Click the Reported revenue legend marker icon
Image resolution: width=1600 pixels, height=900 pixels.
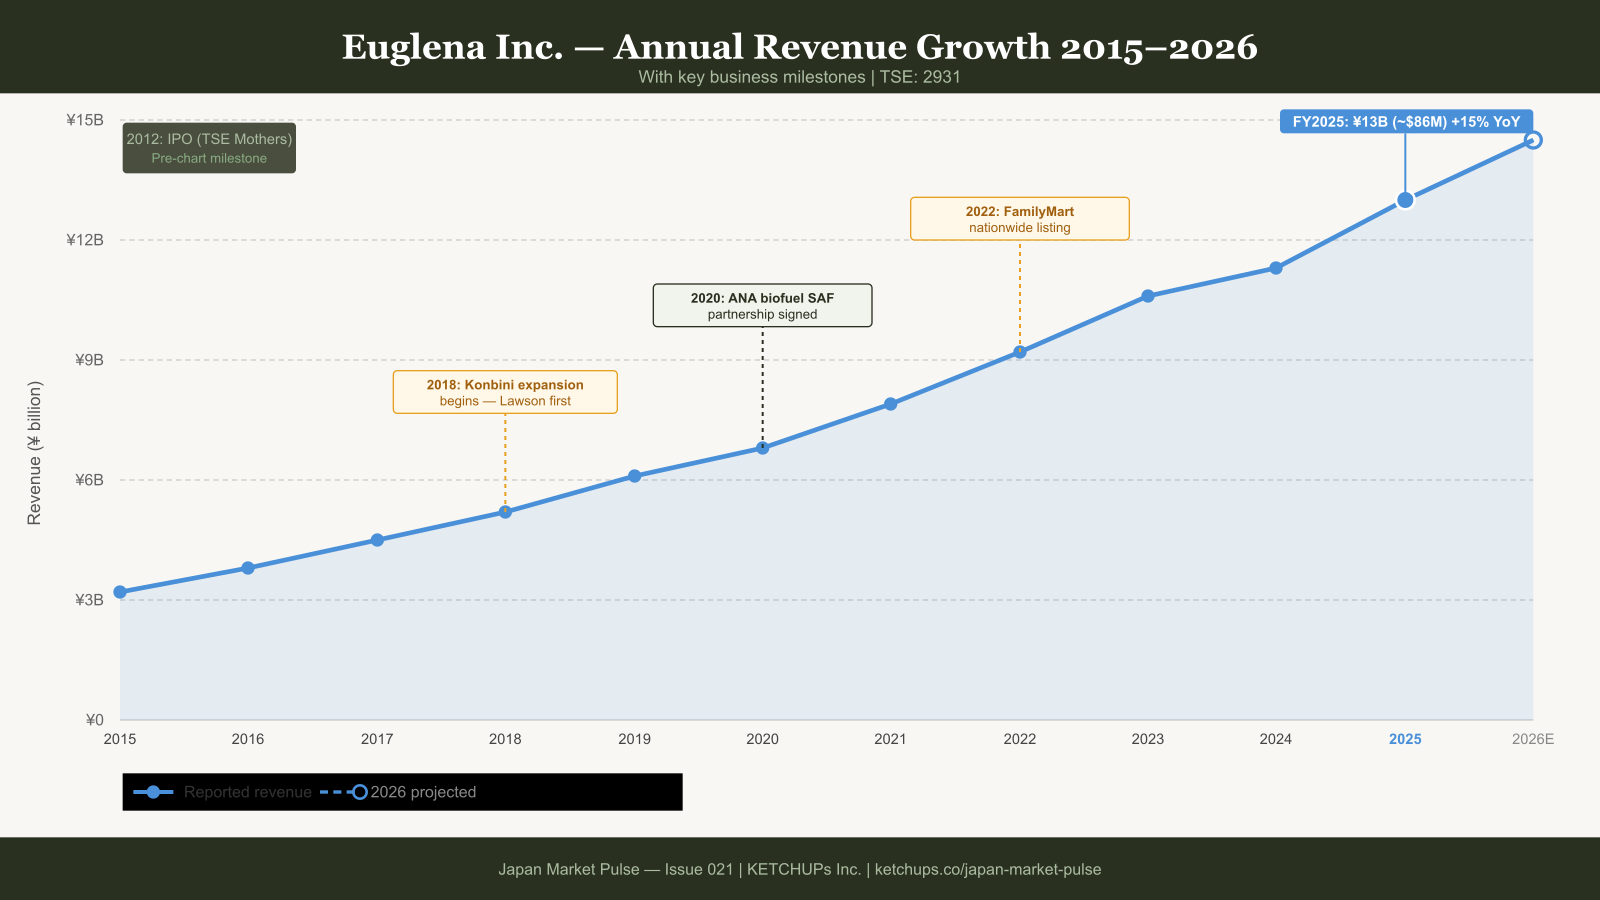click(x=153, y=792)
